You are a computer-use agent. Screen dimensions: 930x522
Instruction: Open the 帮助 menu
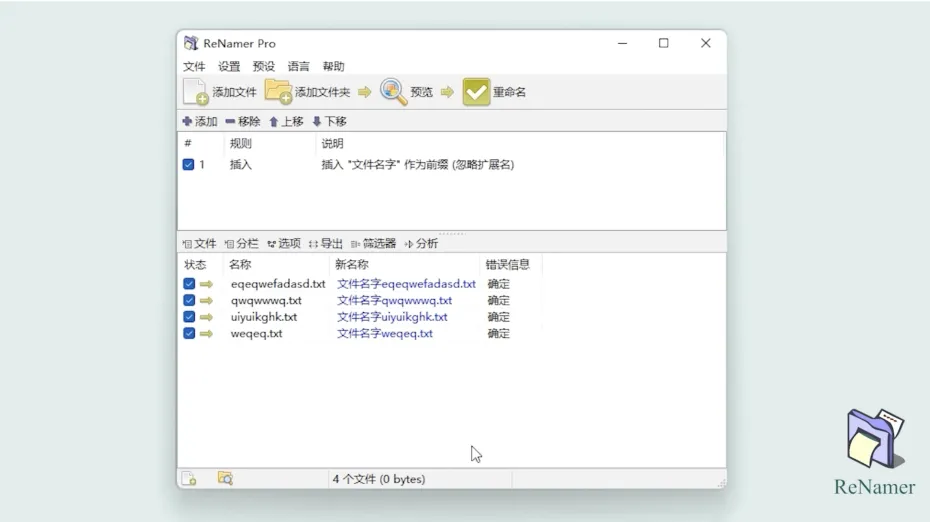tap(333, 66)
